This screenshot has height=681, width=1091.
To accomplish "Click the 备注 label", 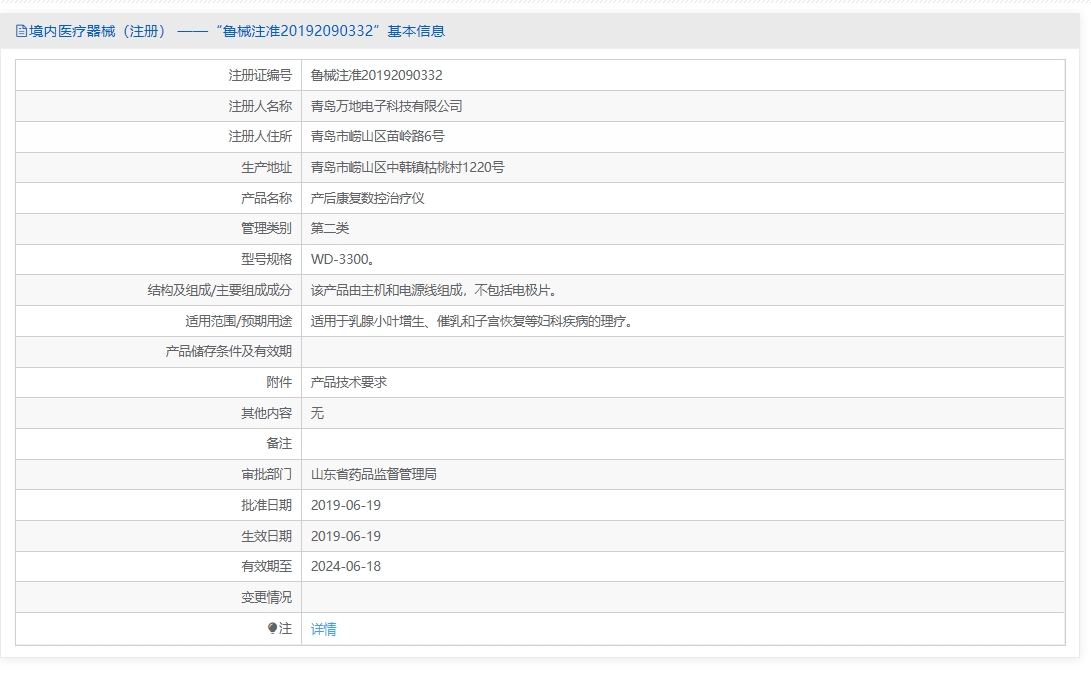I will [x=279, y=443].
